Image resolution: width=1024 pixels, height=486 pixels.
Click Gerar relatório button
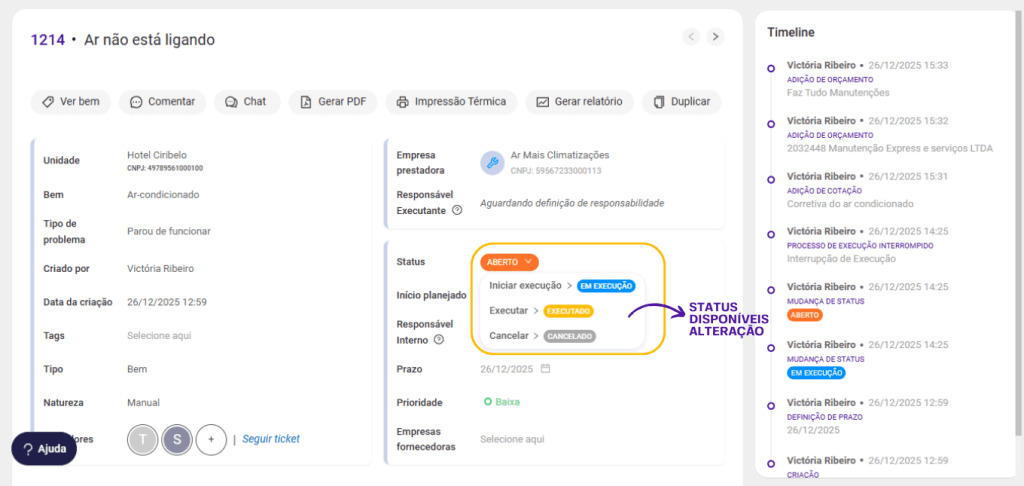579,102
